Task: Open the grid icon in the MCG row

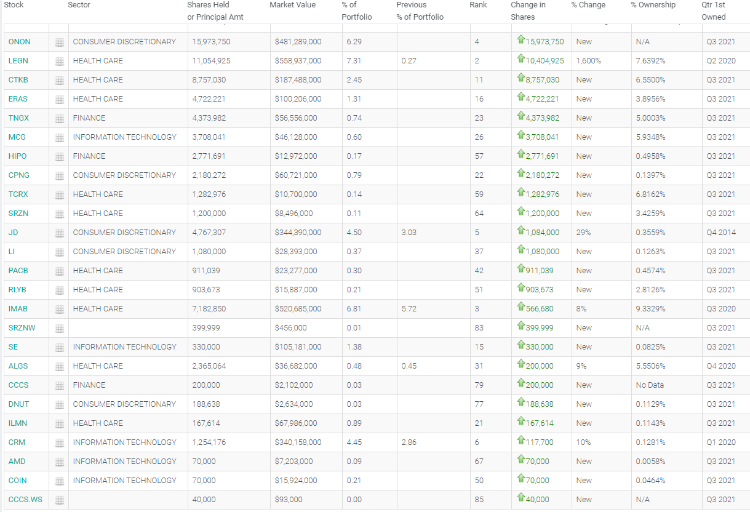Action: (59, 138)
